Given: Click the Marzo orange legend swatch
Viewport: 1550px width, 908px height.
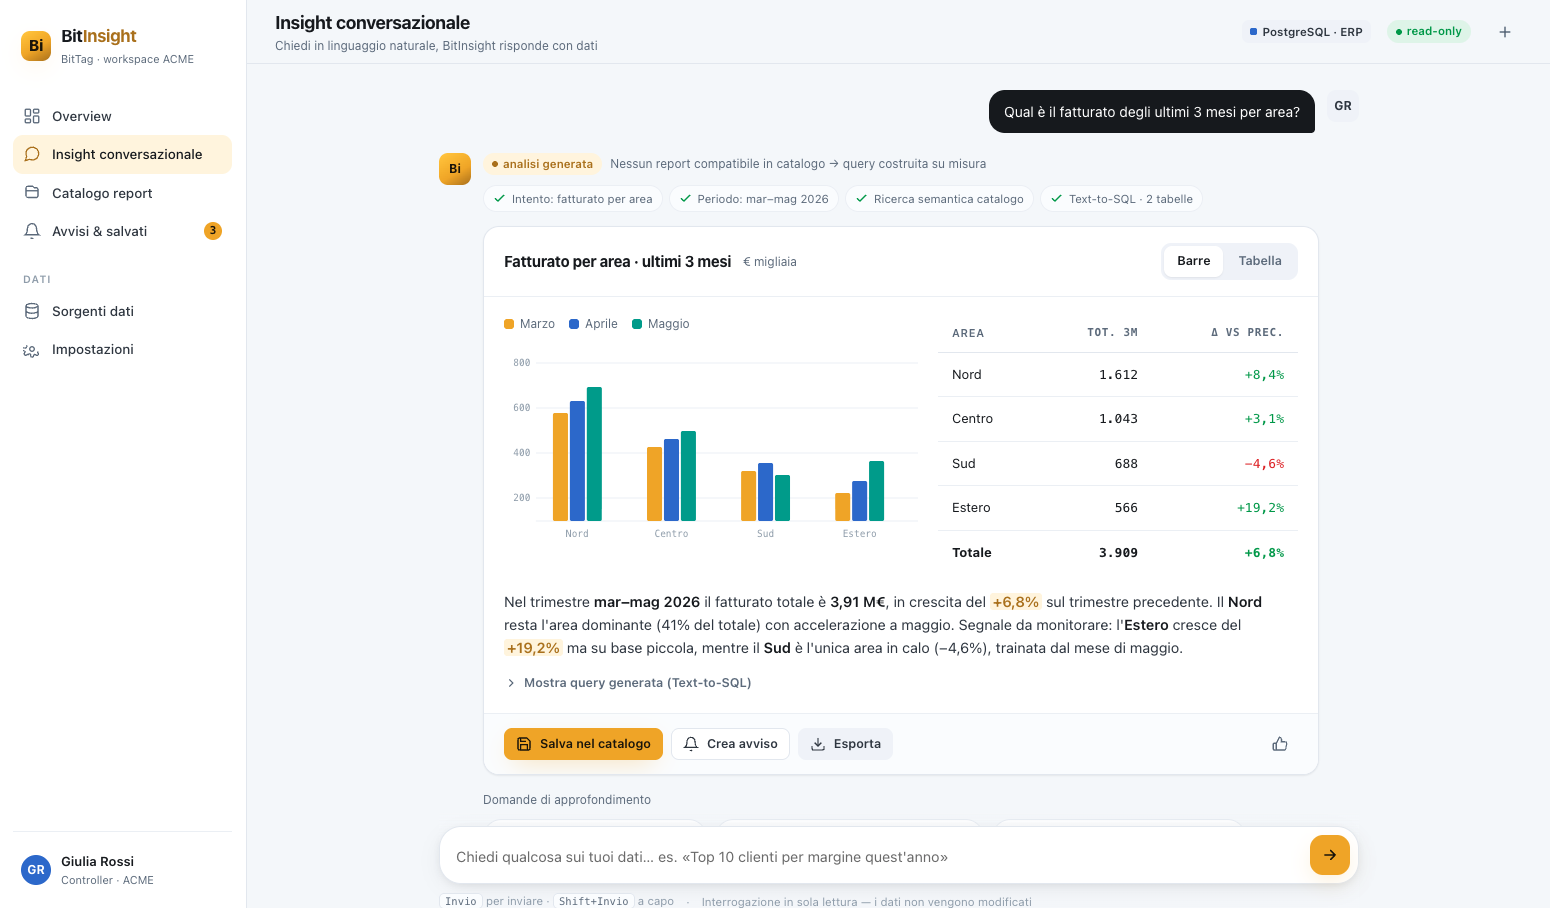Looking at the screenshot, I should point(509,324).
